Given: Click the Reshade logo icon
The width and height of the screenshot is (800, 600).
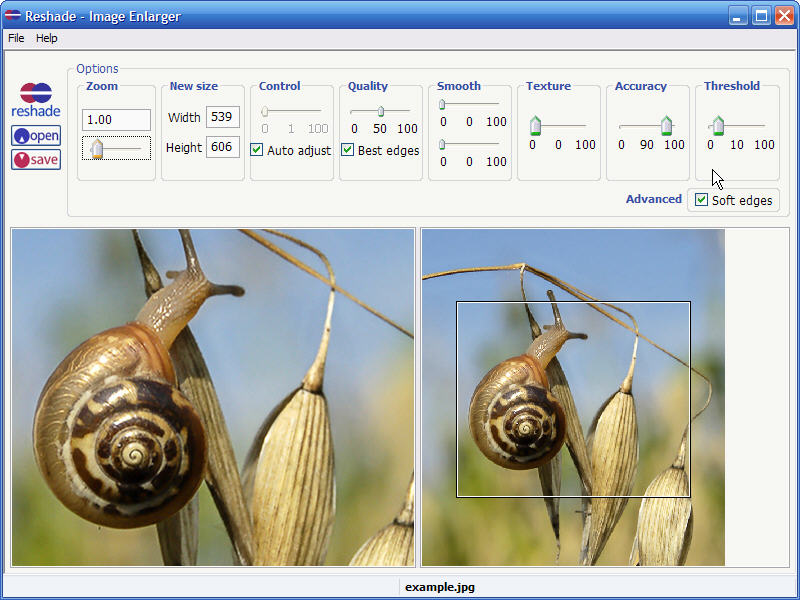Looking at the screenshot, I should point(36,93).
